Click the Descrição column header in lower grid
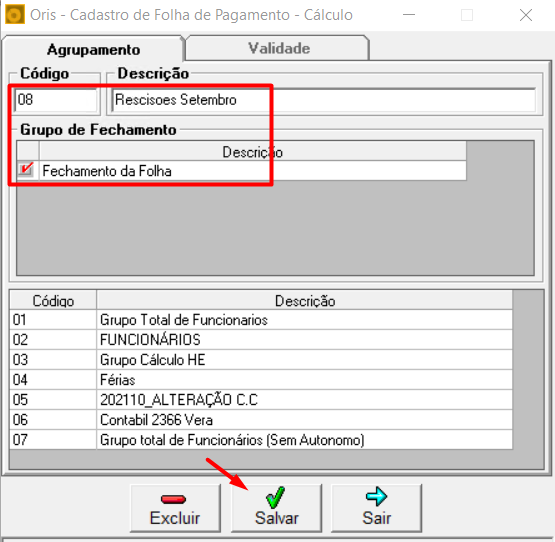 click(x=305, y=301)
